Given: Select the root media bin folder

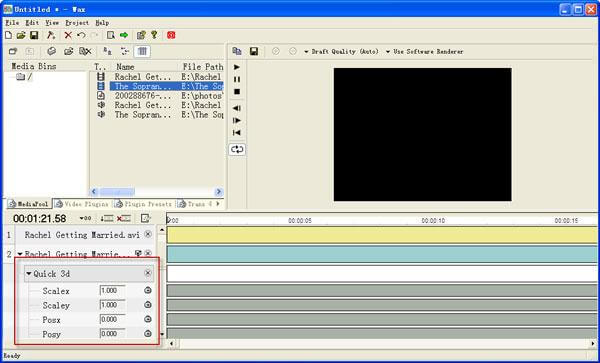Looking at the screenshot, I should pos(24,77).
